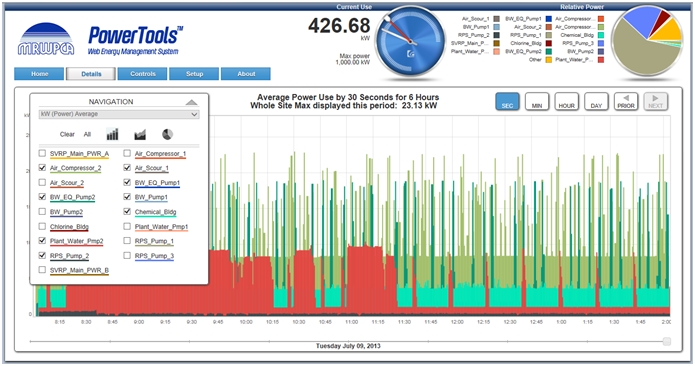Image resolution: width=695 pixels, height=366 pixels.
Task: Enable the Chlorine_Bldg checkbox
Action: coord(42,226)
